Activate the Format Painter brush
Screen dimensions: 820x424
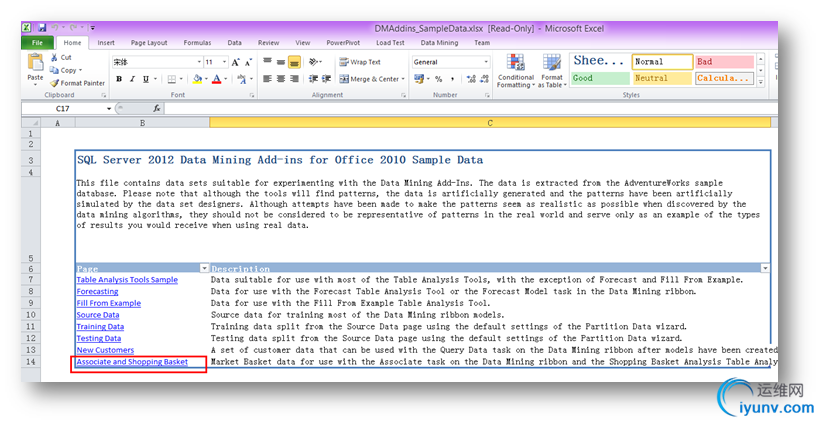[x=77, y=83]
